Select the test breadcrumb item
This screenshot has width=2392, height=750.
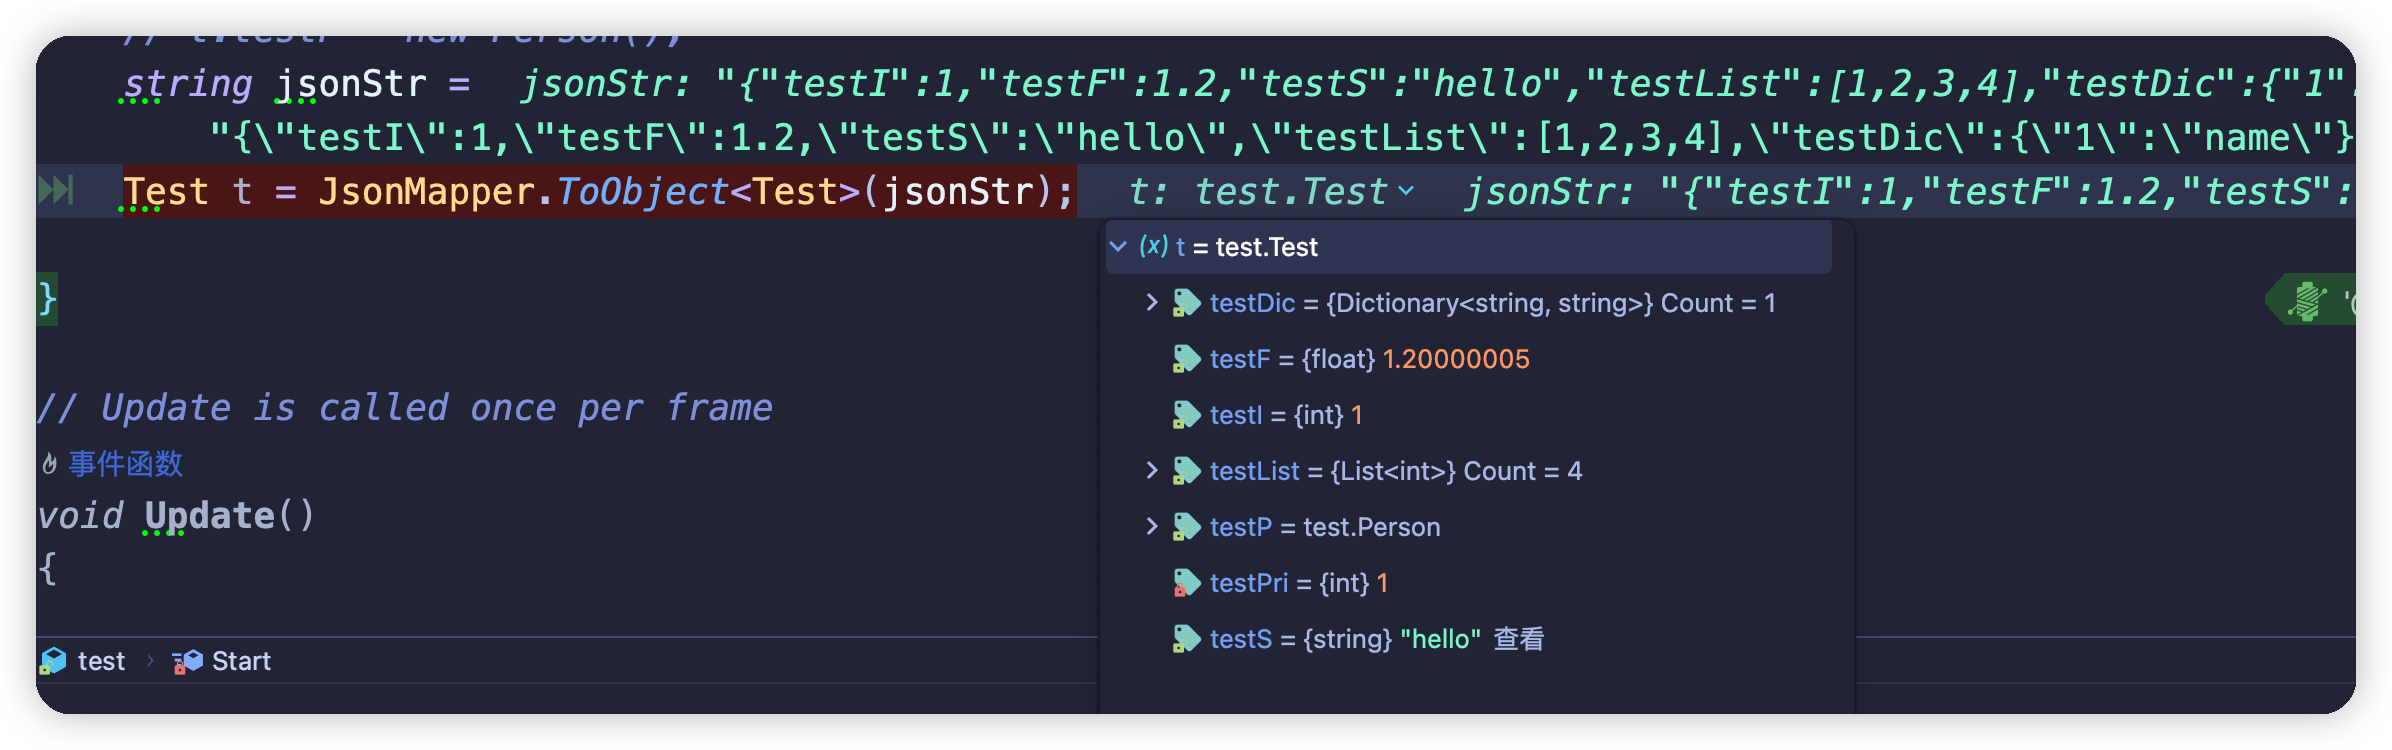pyautogui.click(x=101, y=661)
